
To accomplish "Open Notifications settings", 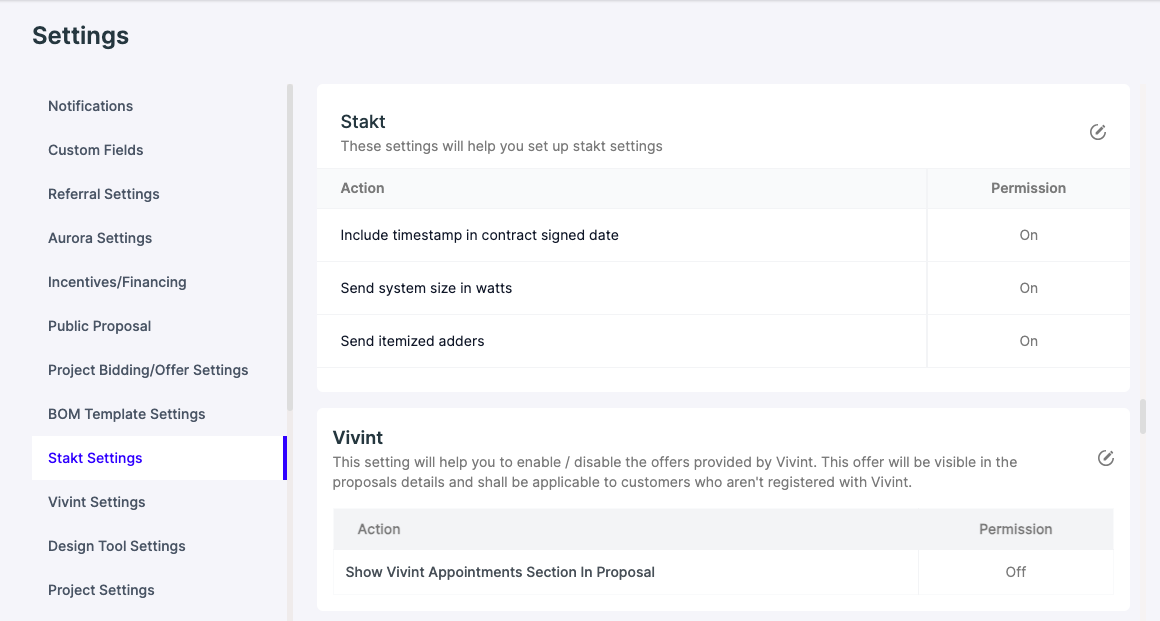I will click(90, 106).
